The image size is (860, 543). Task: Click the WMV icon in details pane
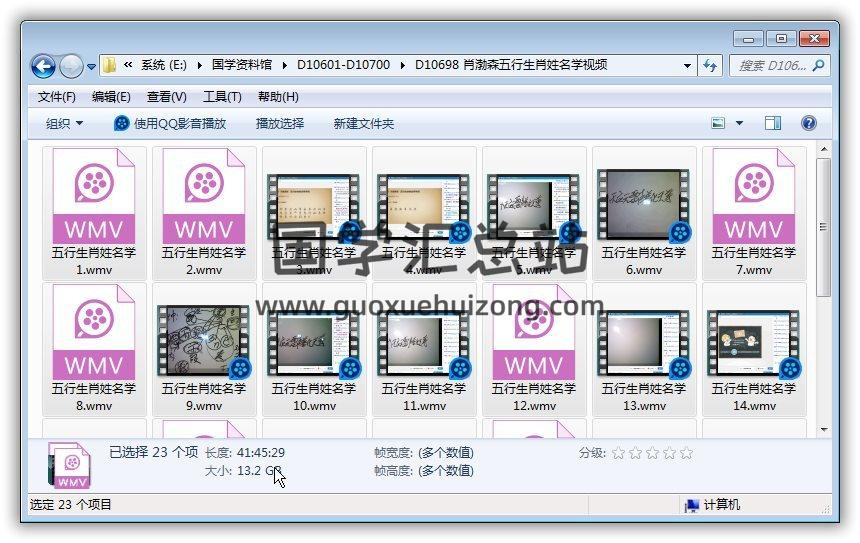69,465
